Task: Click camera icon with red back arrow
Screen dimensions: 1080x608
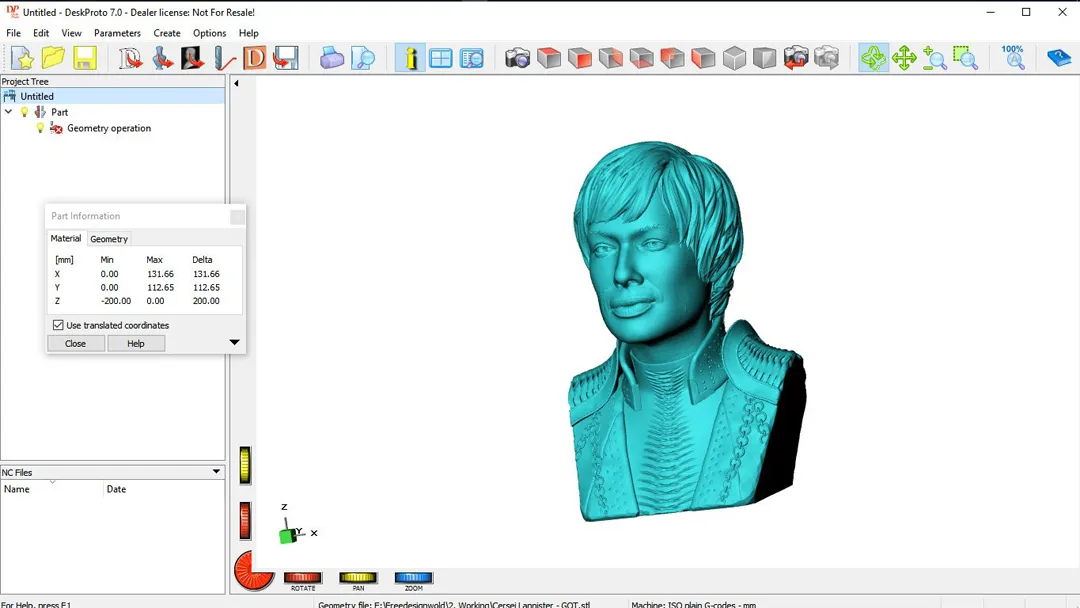Action: pos(796,58)
